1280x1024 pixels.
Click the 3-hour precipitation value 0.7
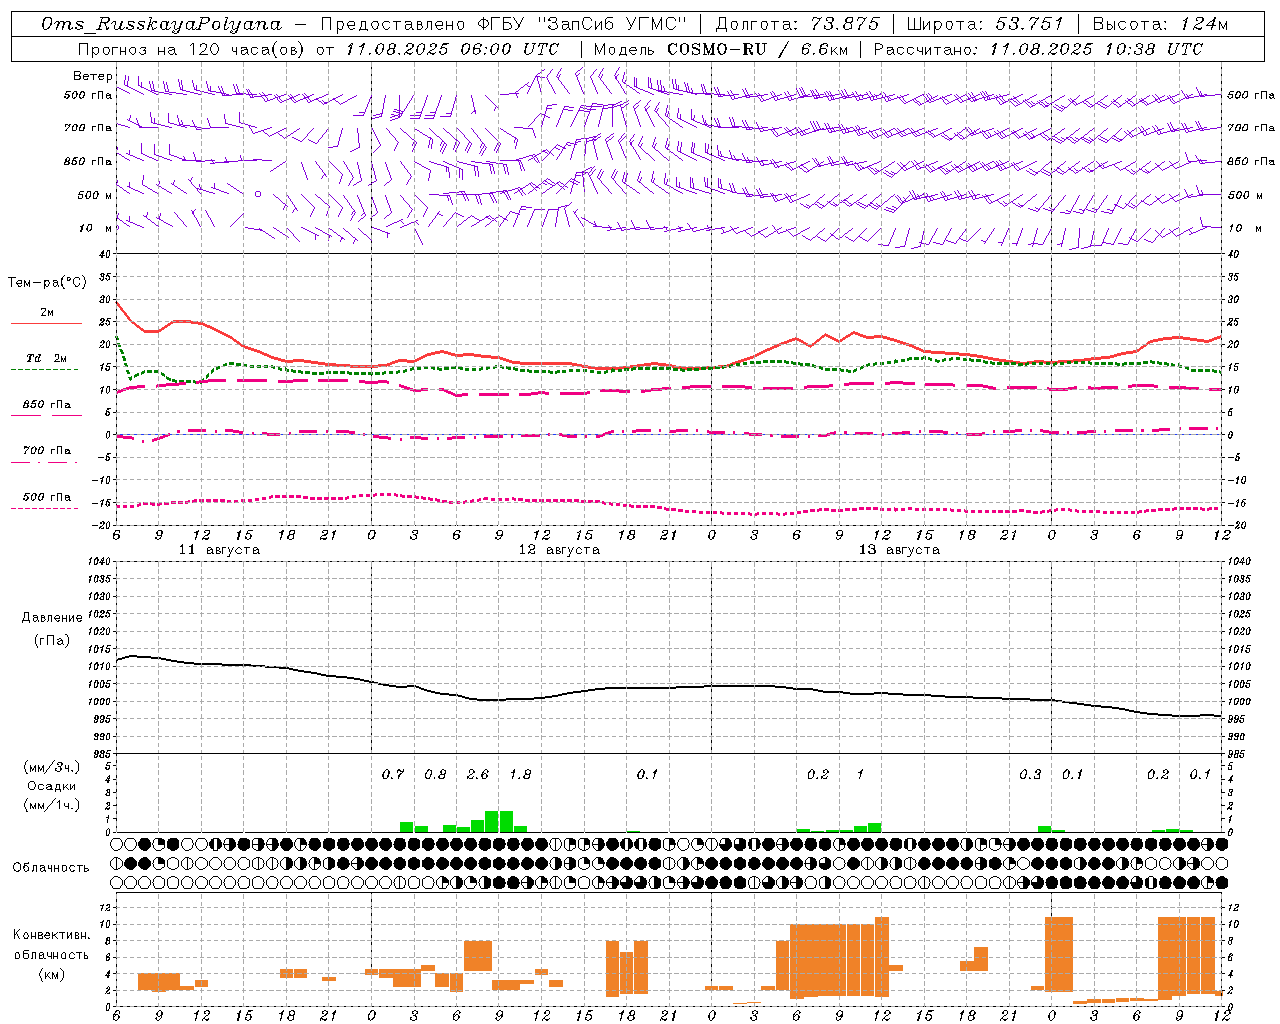(393, 774)
